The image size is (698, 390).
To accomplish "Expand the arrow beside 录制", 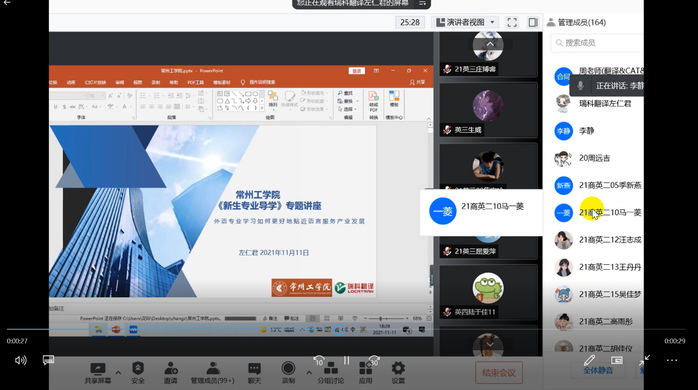I will click(x=308, y=373).
